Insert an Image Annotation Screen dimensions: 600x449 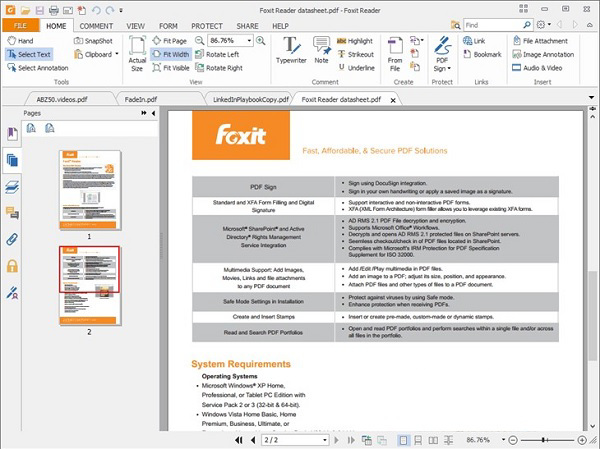click(543, 54)
